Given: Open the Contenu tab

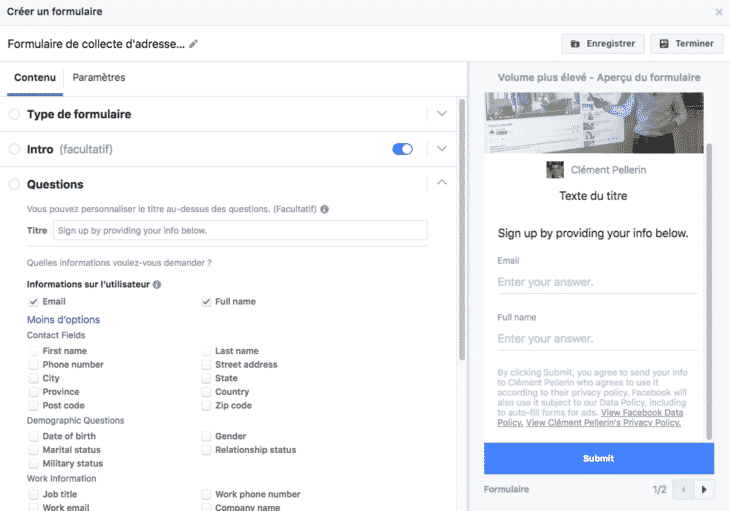Looking at the screenshot, I should tap(35, 78).
